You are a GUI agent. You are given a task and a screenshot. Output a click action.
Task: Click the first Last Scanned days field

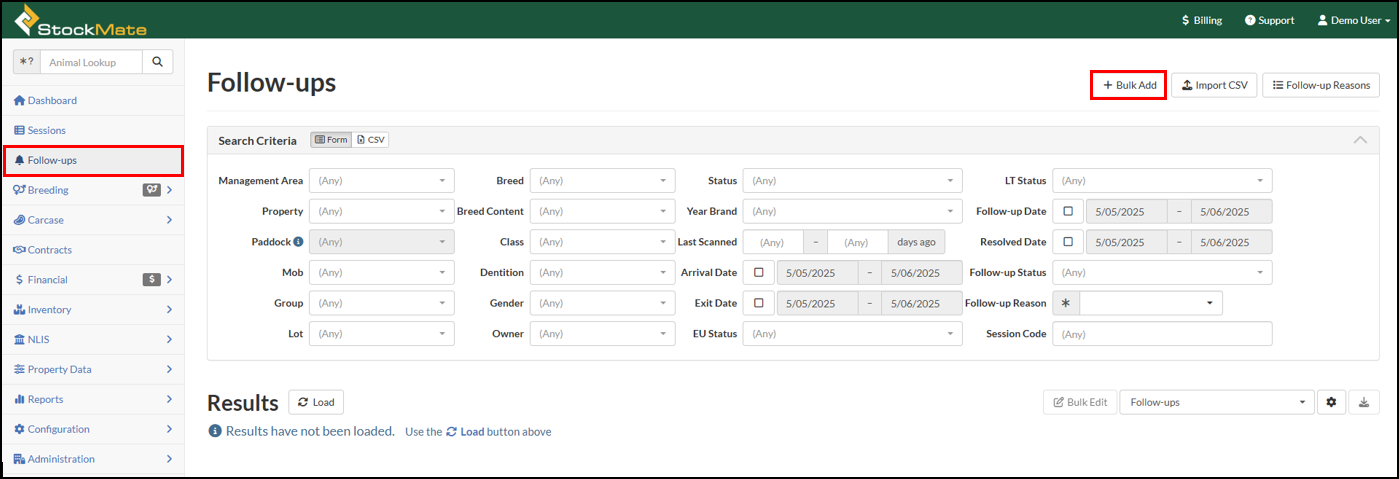(x=773, y=242)
